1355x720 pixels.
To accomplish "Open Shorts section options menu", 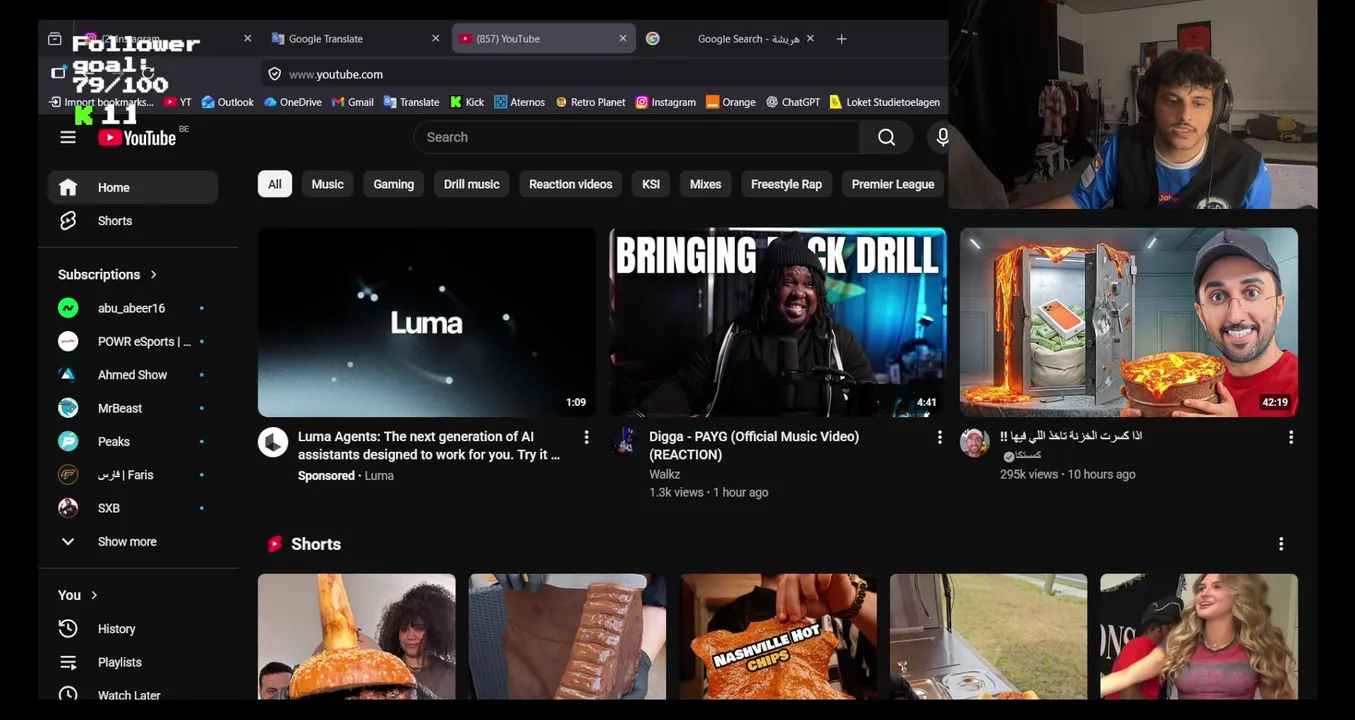I will tap(1281, 544).
